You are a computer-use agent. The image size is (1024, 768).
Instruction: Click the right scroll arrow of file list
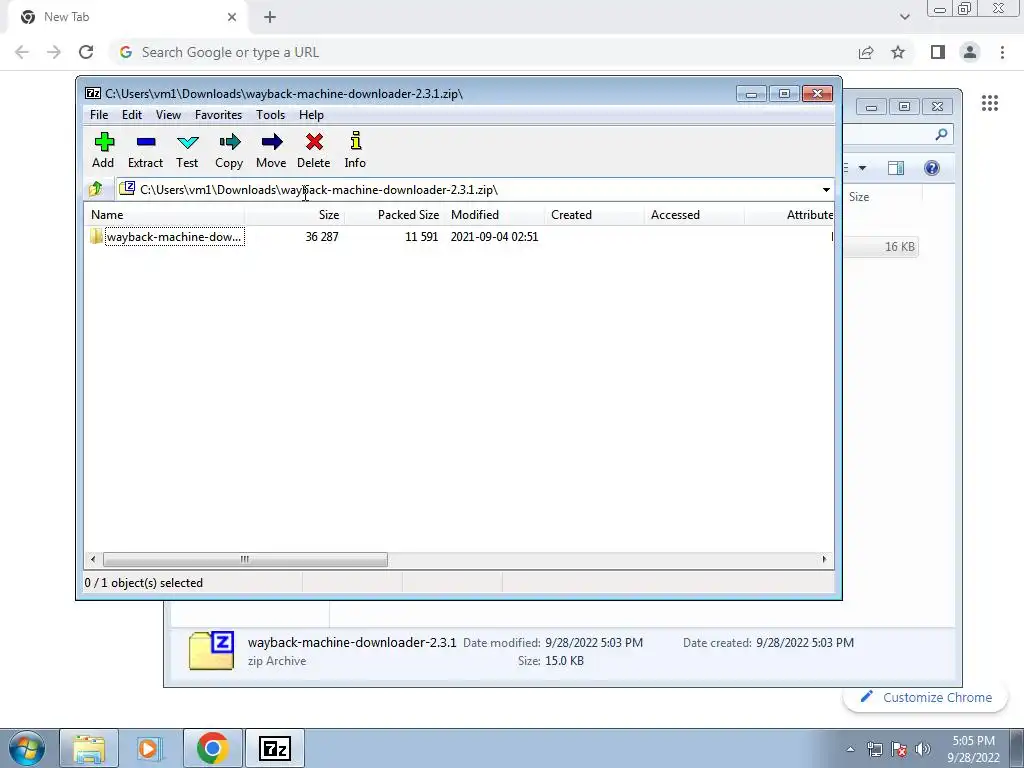pos(824,560)
